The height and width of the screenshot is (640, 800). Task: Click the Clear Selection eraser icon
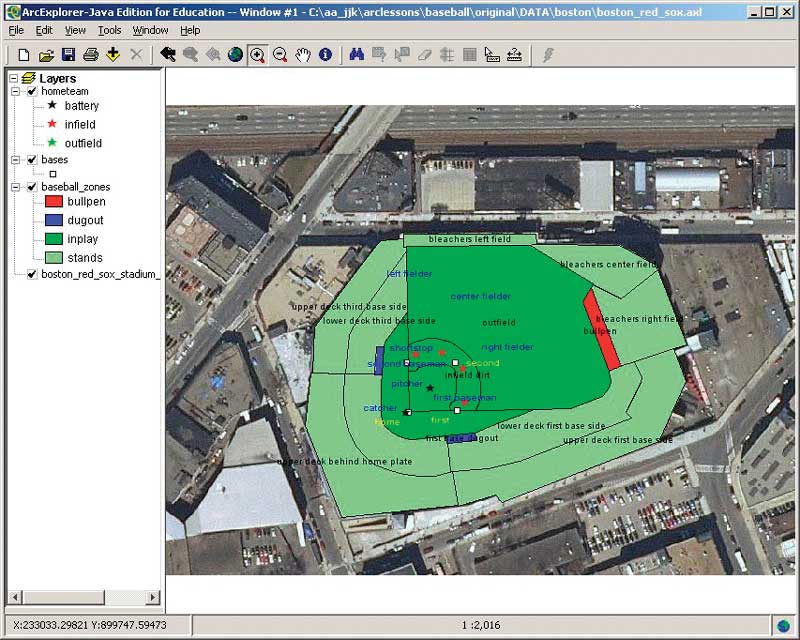click(424, 54)
